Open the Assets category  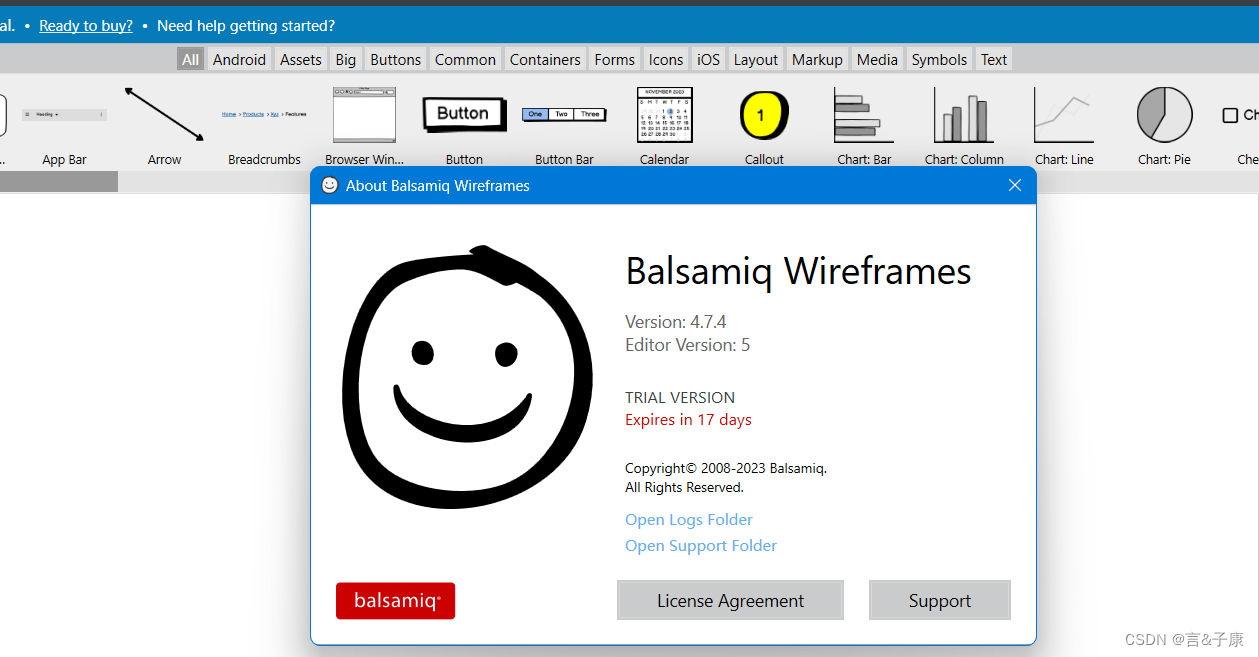[x=301, y=59]
